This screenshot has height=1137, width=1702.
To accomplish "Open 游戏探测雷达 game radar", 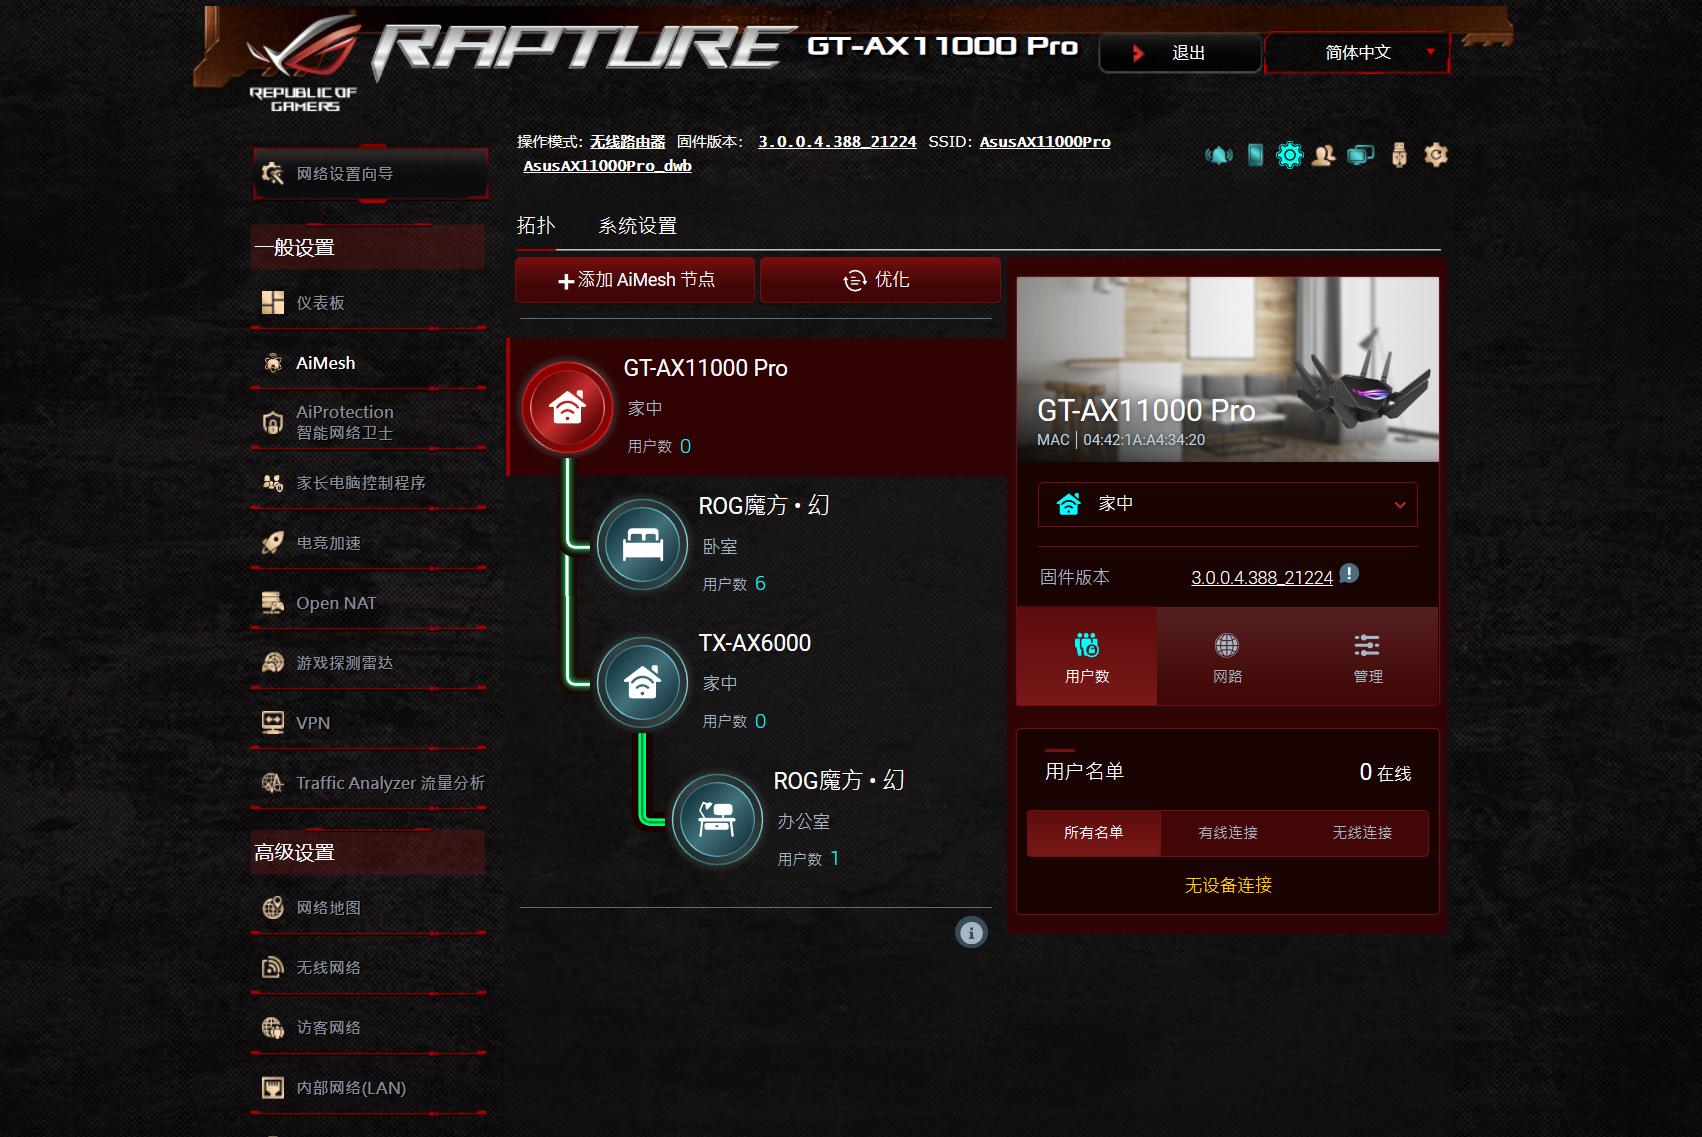I will click(x=368, y=663).
